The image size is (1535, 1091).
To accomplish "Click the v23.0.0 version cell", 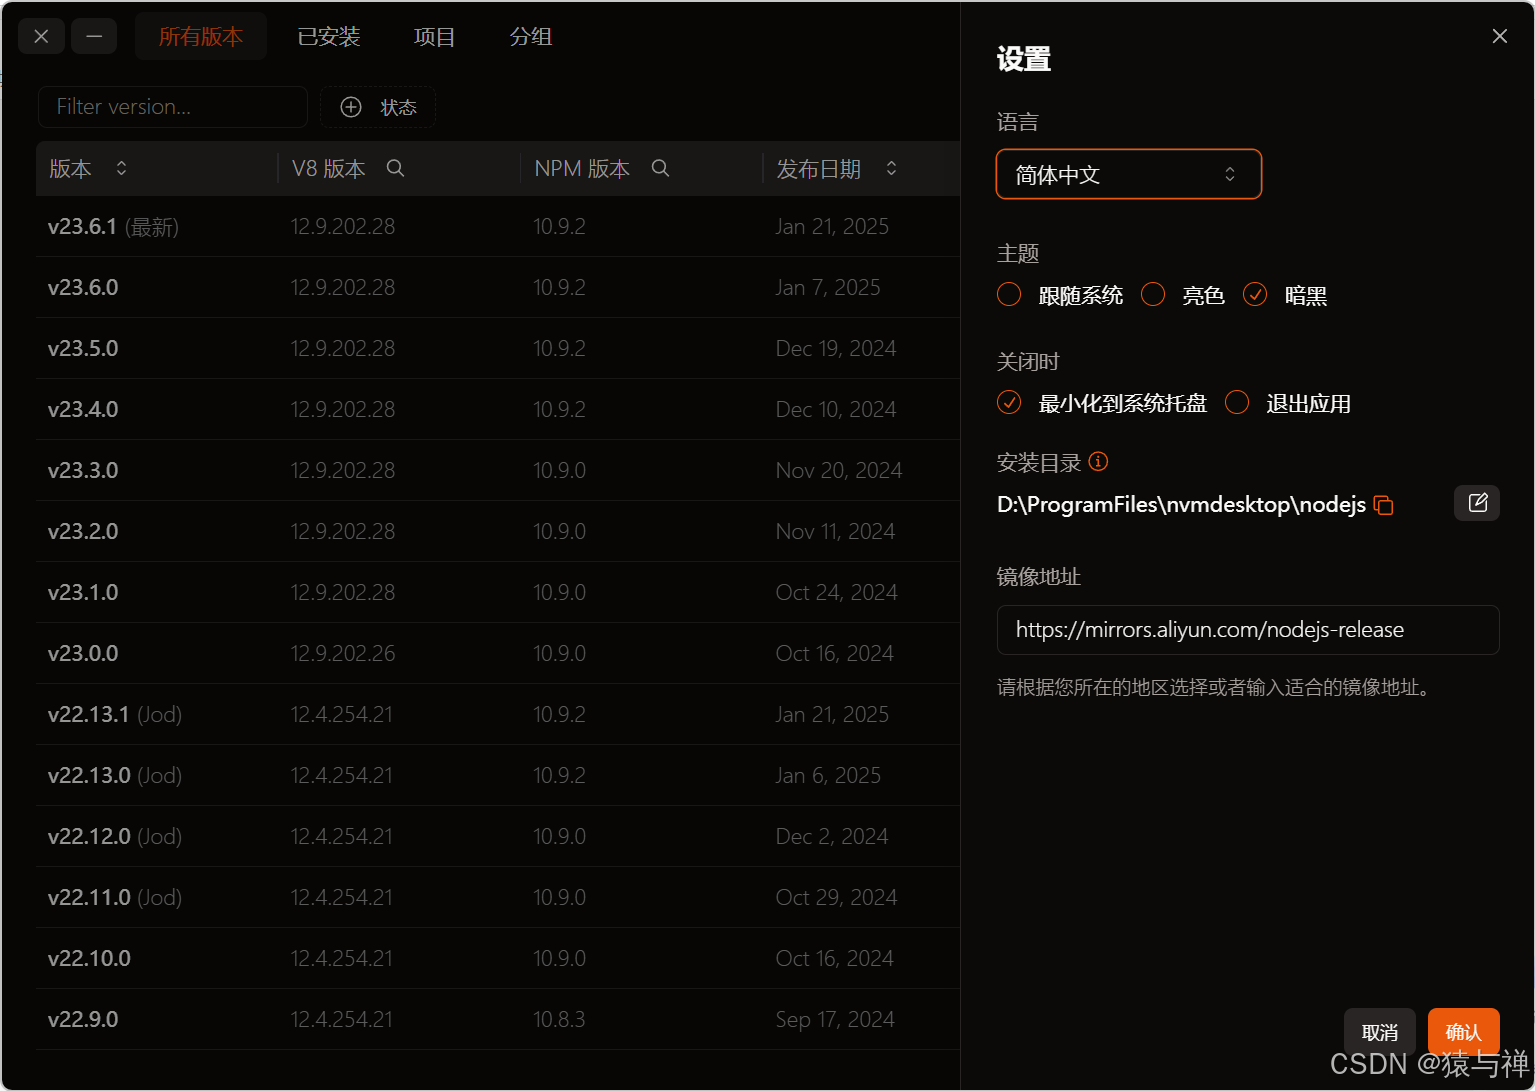I will (83, 654).
